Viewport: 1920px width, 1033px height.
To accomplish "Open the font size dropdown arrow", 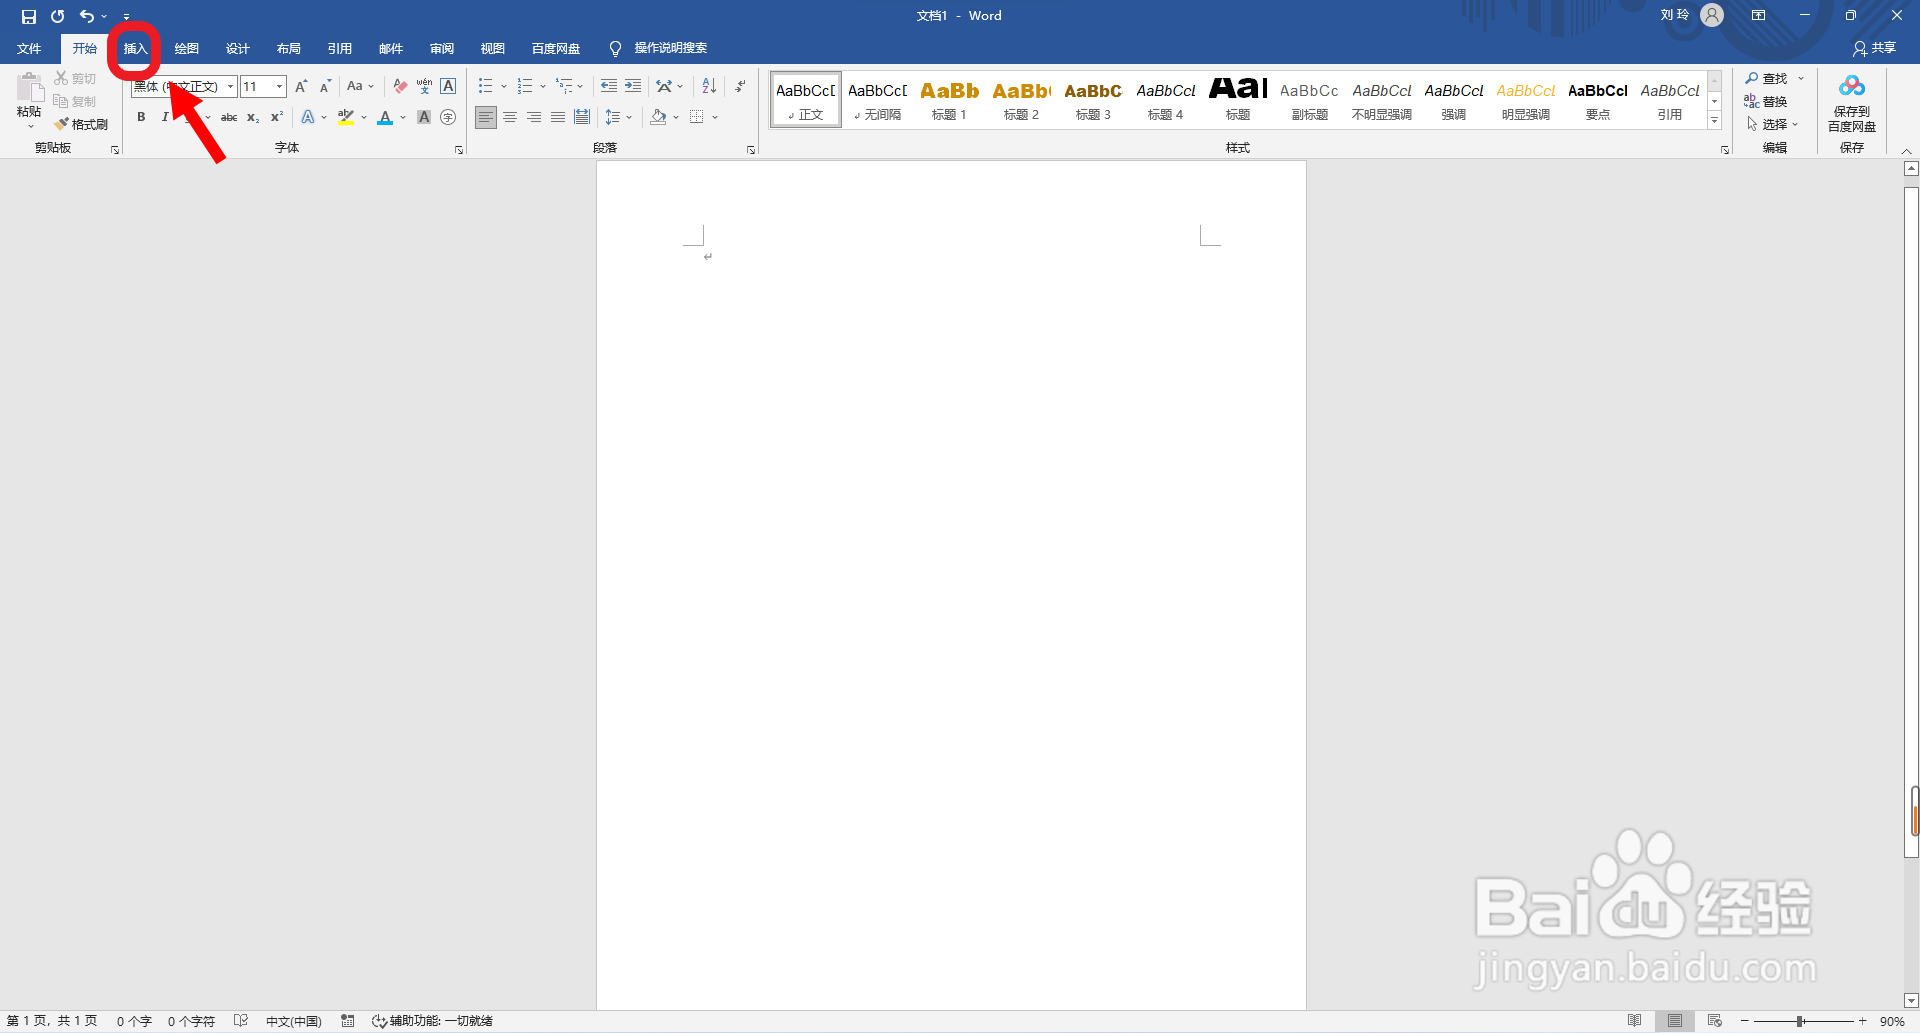I will point(279,86).
